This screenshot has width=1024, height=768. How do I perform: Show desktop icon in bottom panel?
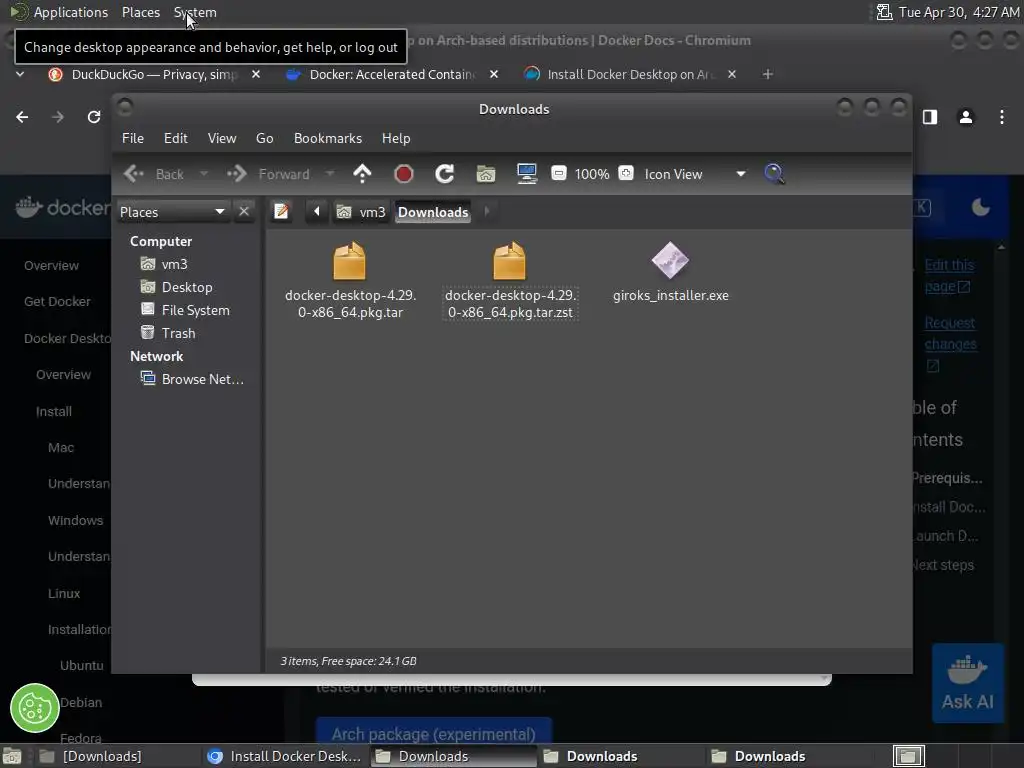point(12,757)
